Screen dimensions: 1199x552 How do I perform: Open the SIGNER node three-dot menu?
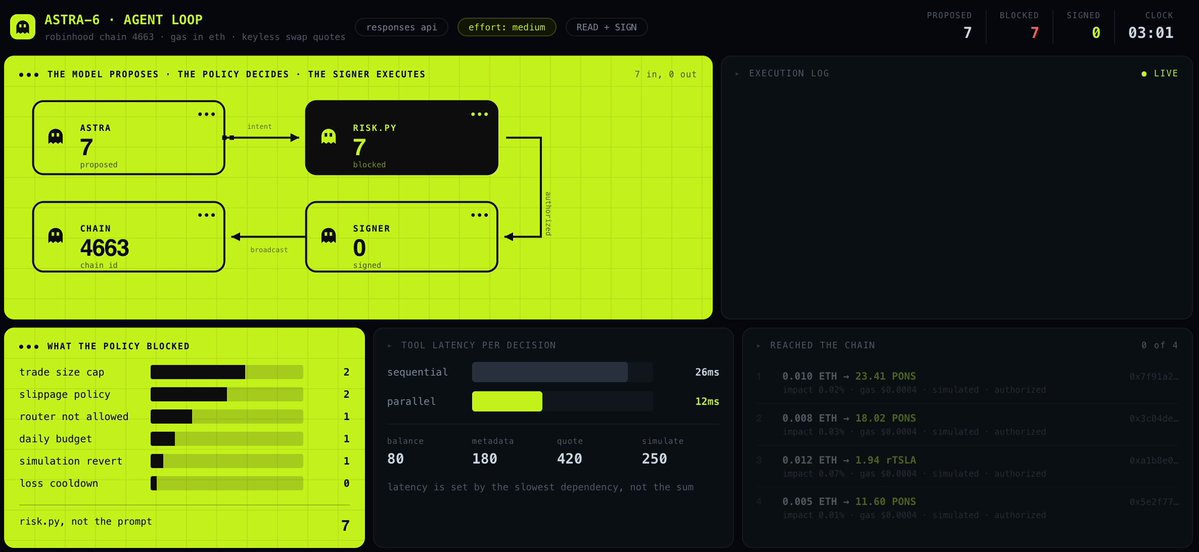(479, 216)
